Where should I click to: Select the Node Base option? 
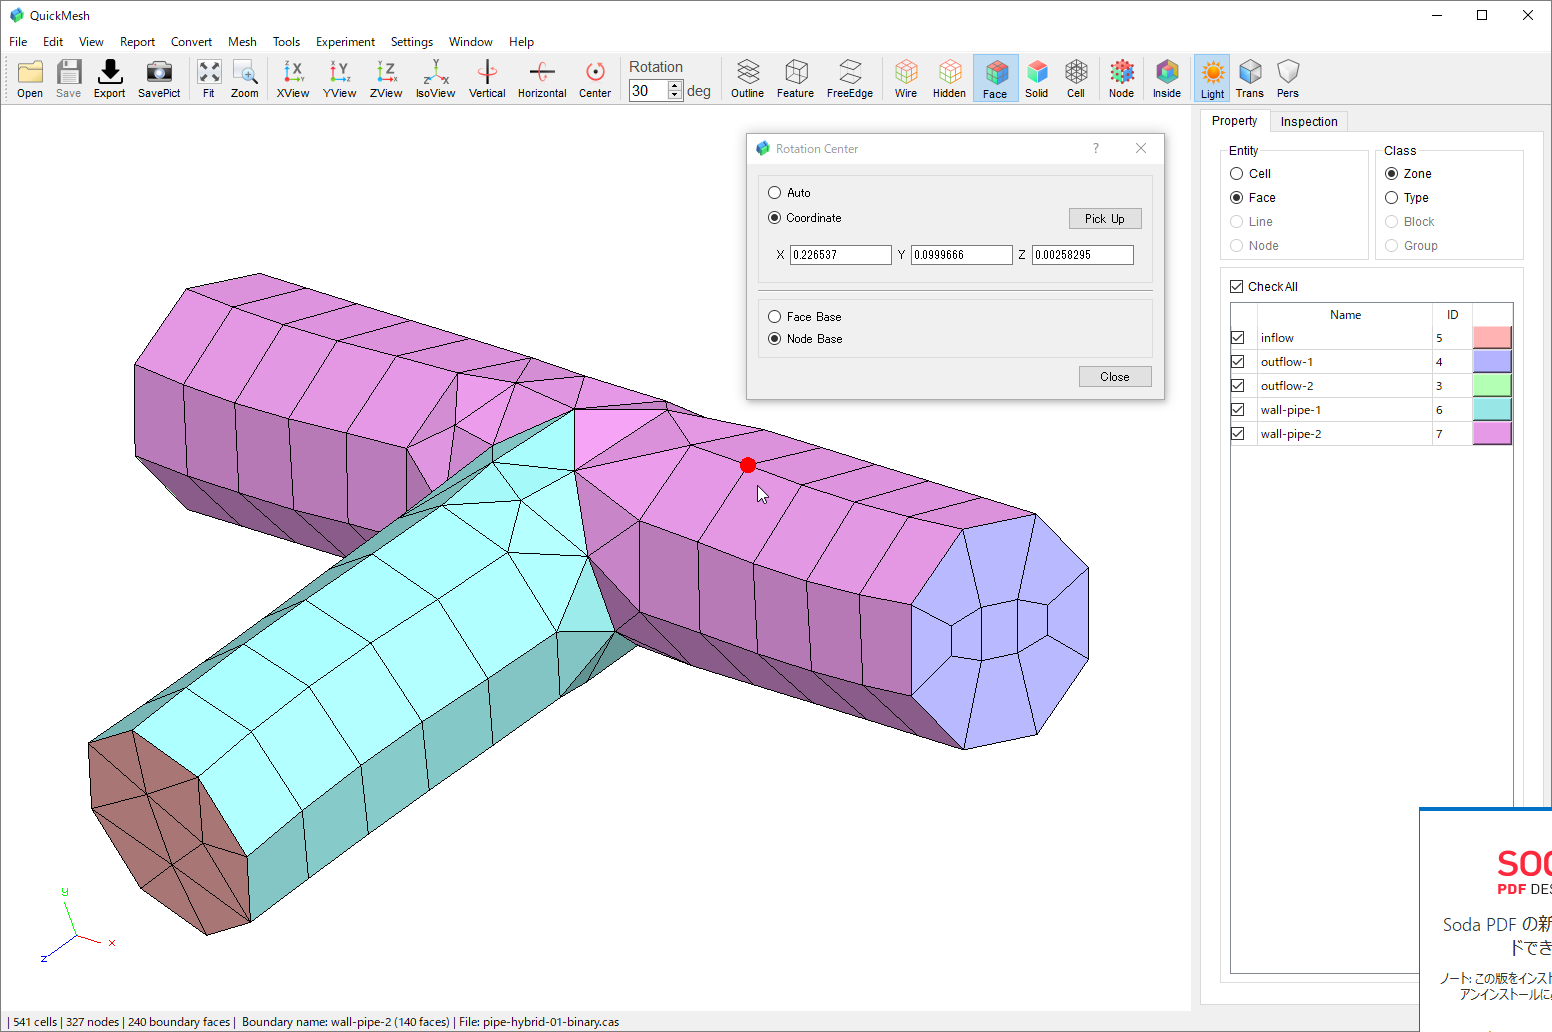pyautogui.click(x=775, y=339)
